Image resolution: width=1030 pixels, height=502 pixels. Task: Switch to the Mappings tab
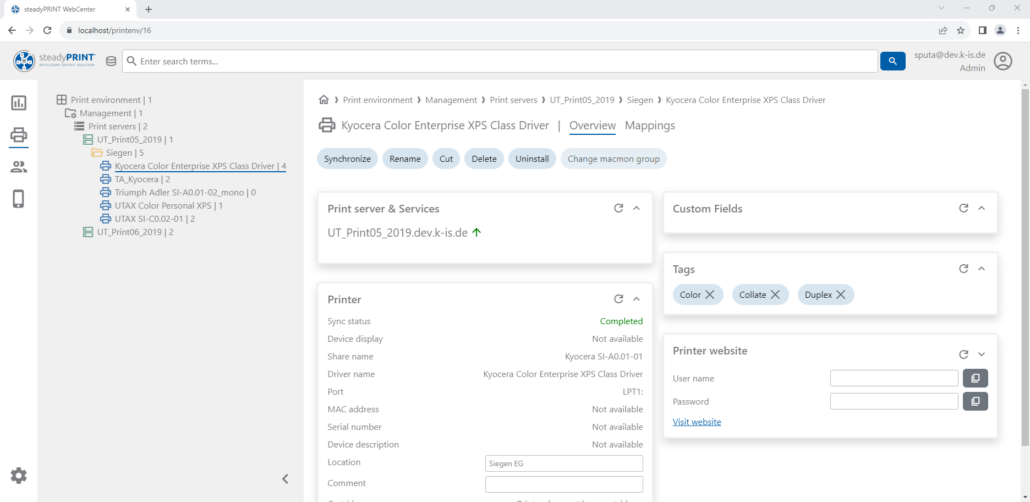(x=650, y=126)
